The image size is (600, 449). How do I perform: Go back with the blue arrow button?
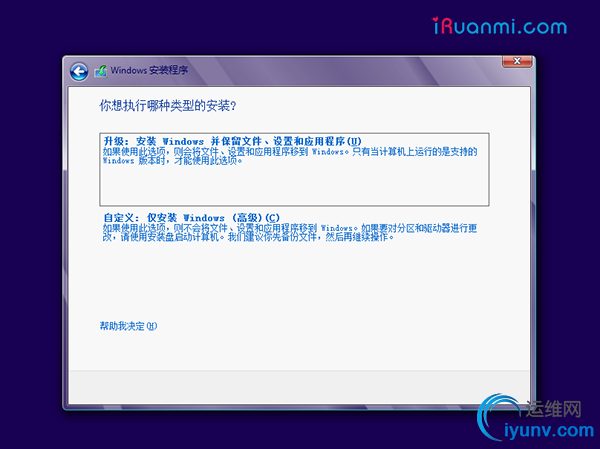pos(79,71)
